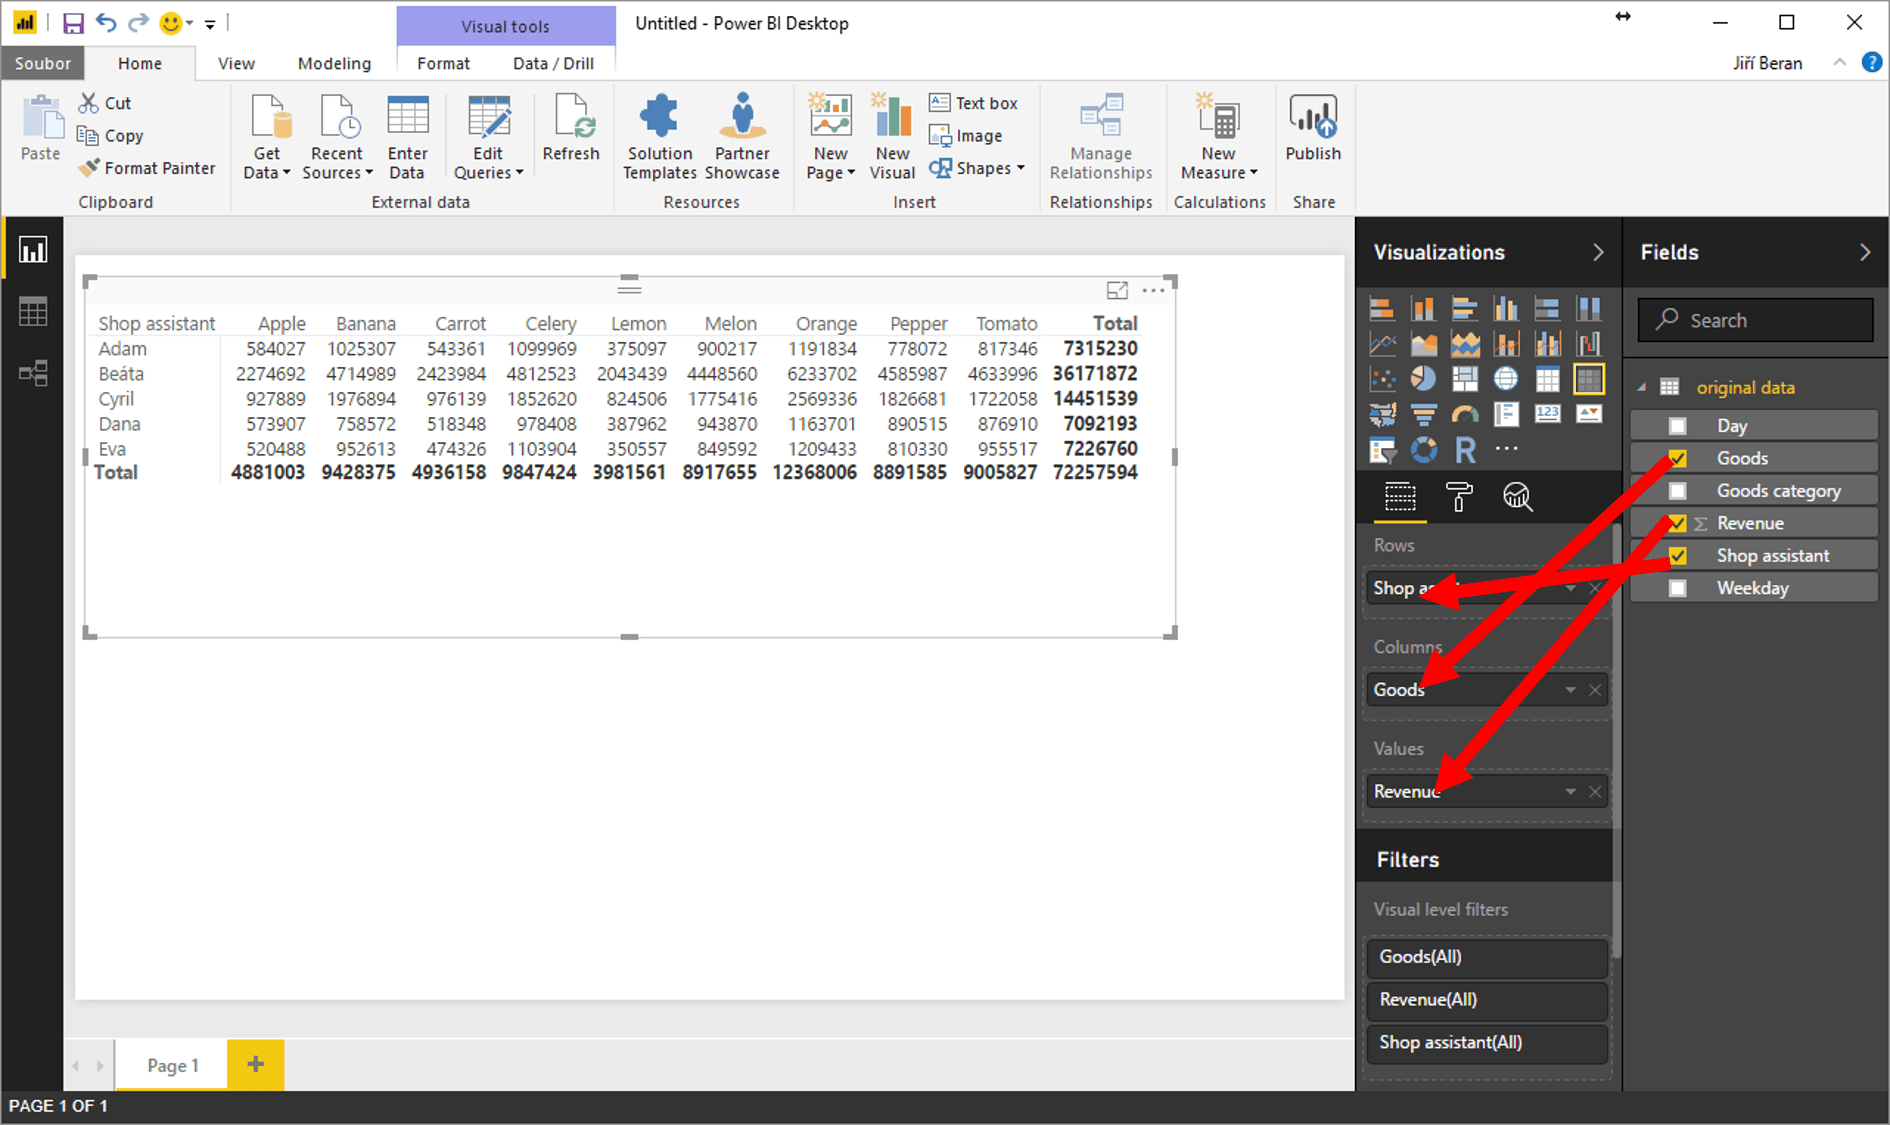The image size is (1890, 1125).
Task: Choose the slicer visualization
Action: coord(1382,450)
